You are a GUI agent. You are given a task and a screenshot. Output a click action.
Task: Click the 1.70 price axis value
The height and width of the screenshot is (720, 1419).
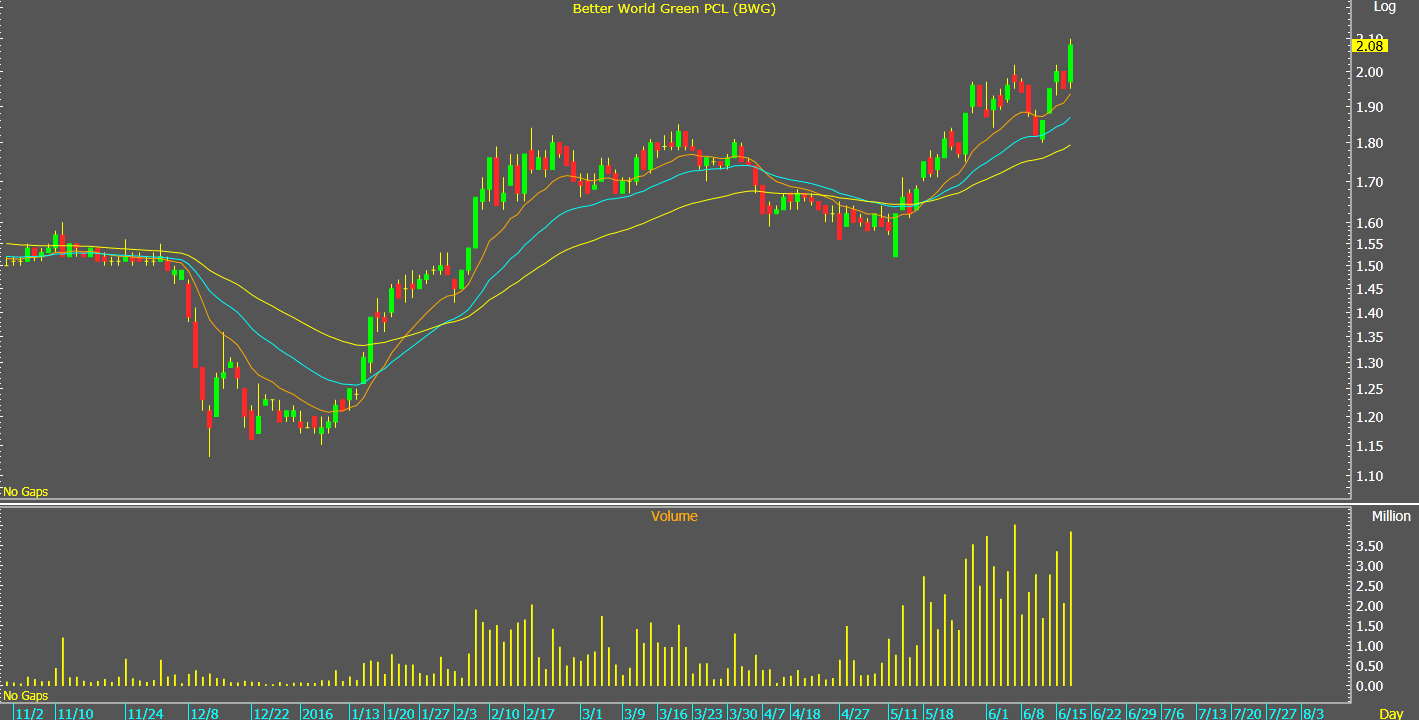coord(1370,182)
